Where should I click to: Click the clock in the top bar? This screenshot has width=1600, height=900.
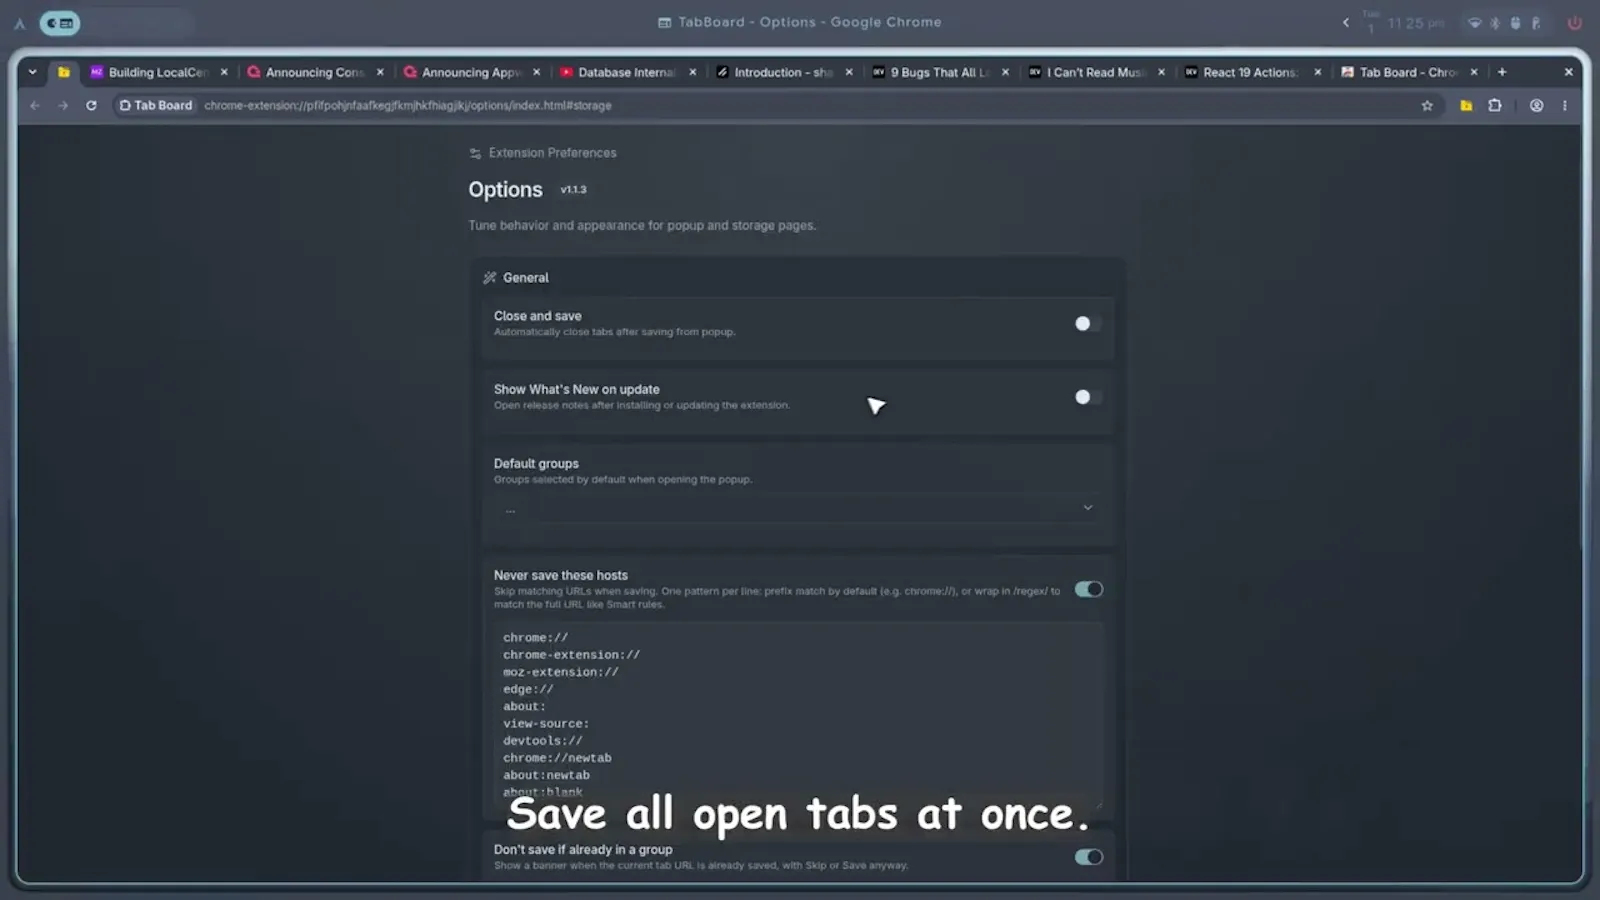1415,23
